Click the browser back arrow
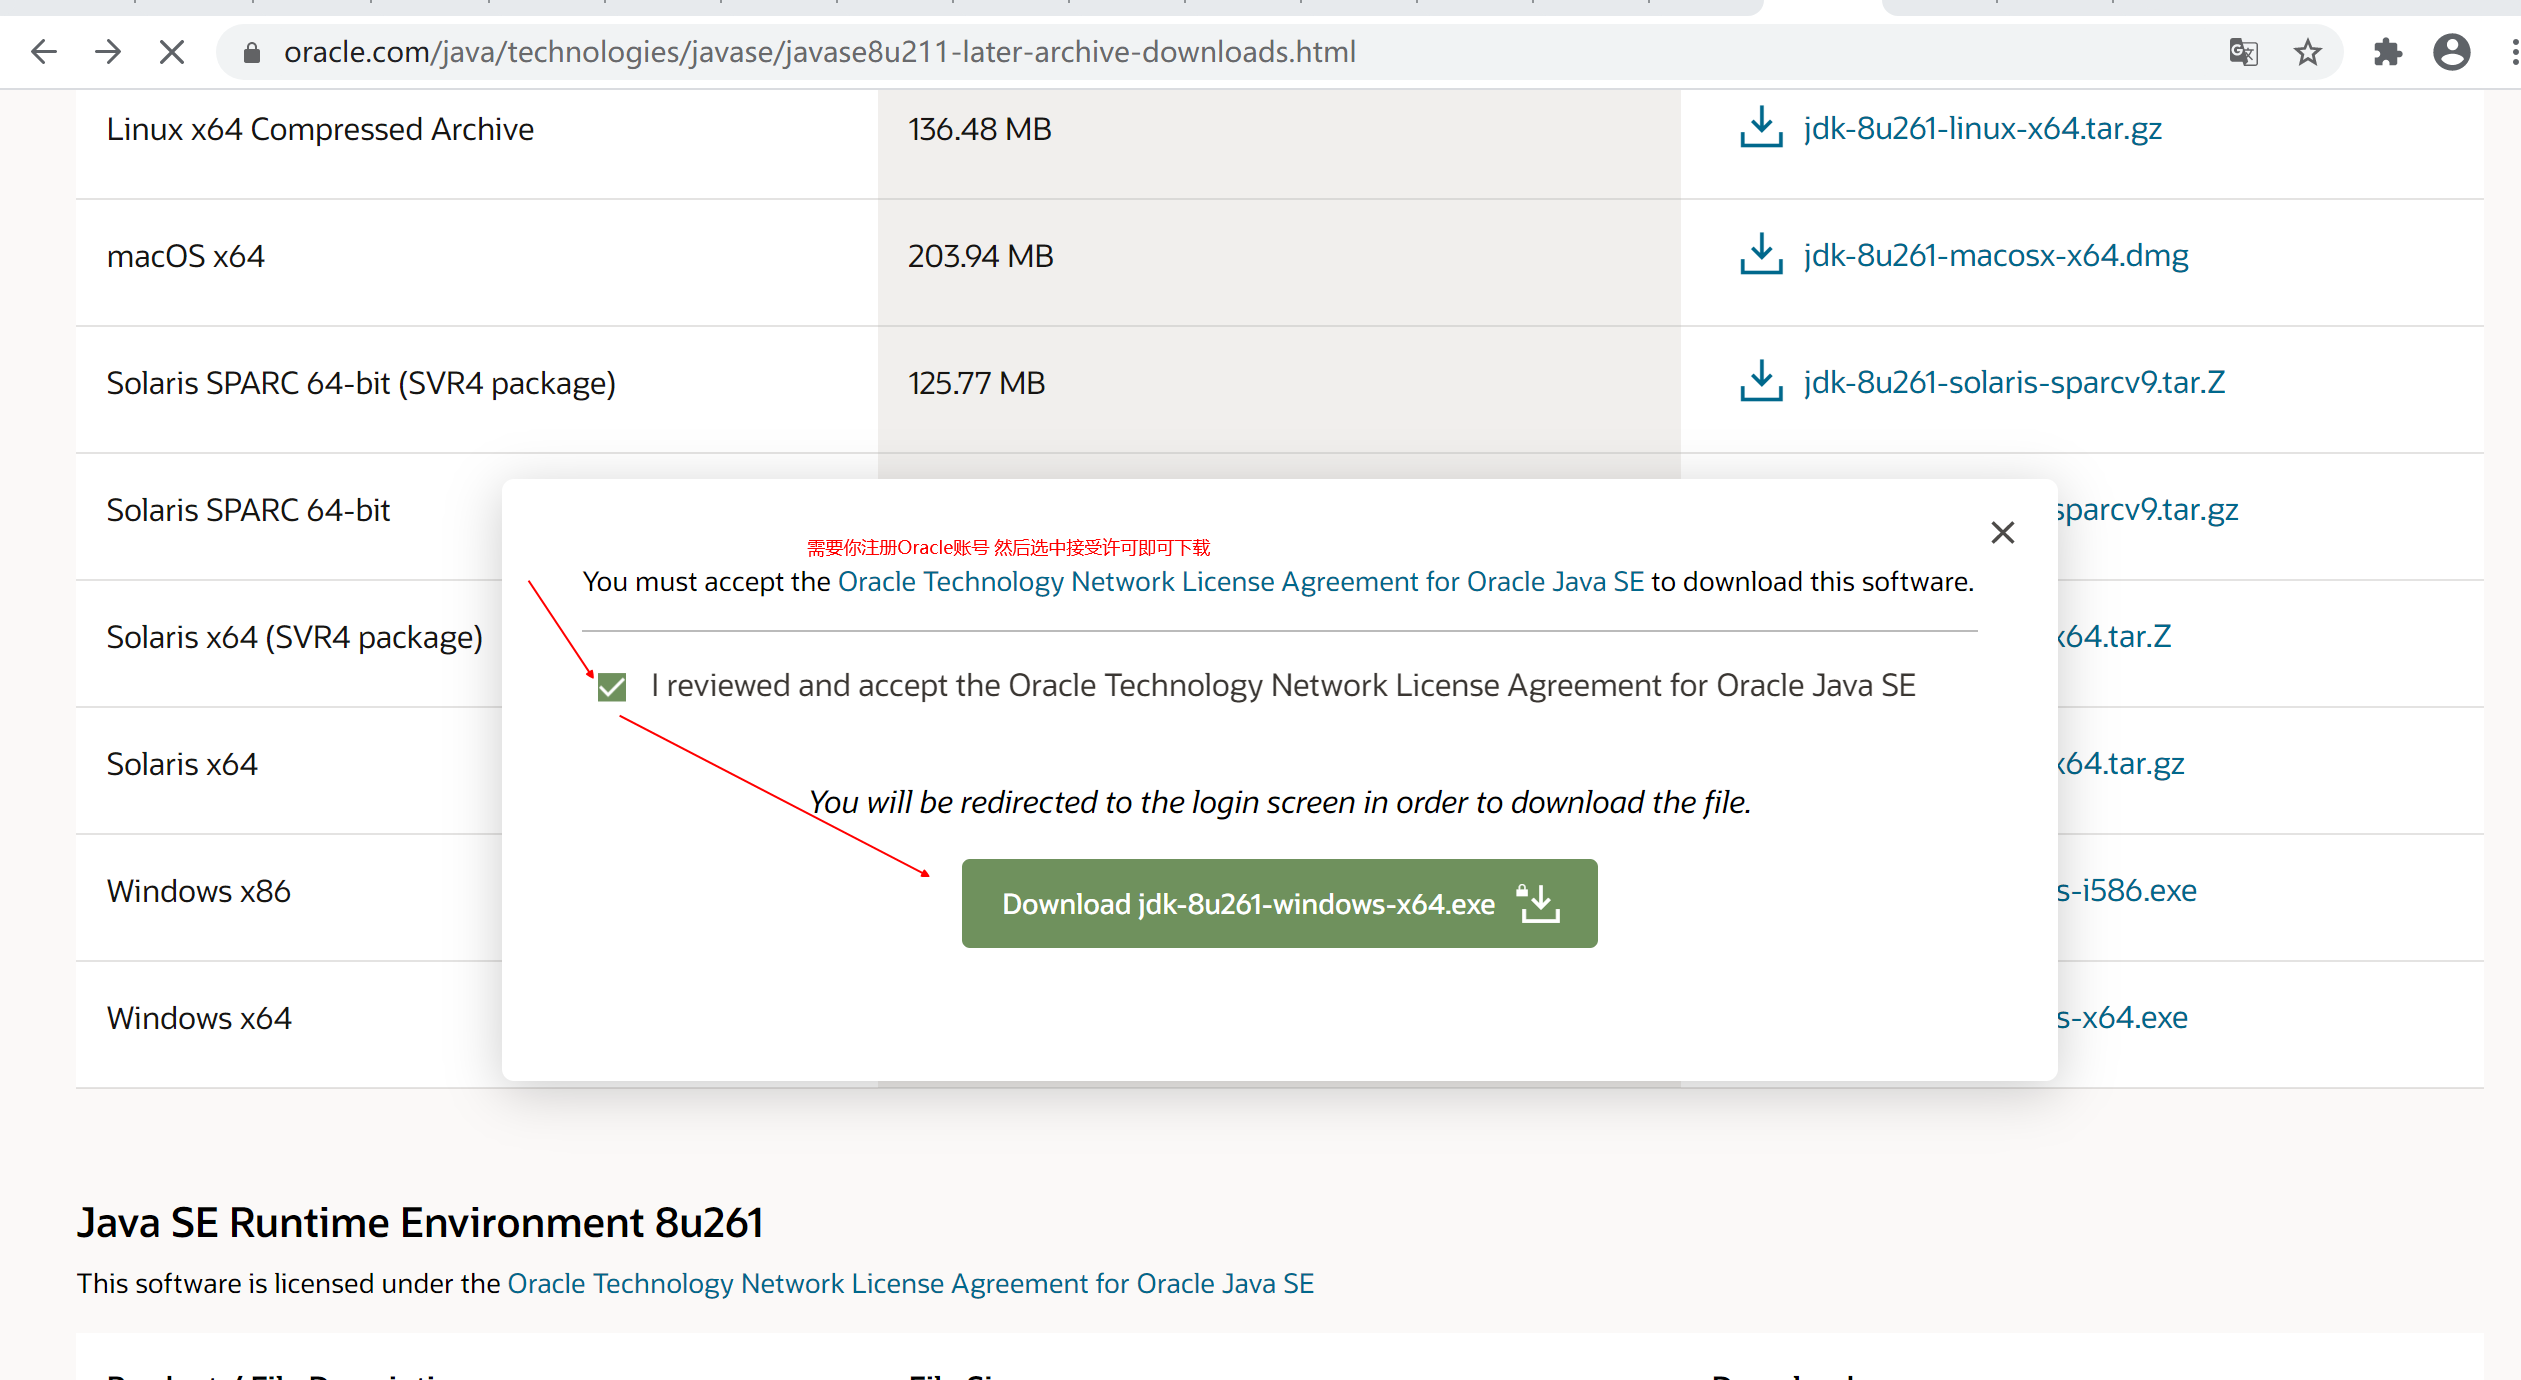 click(44, 52)
